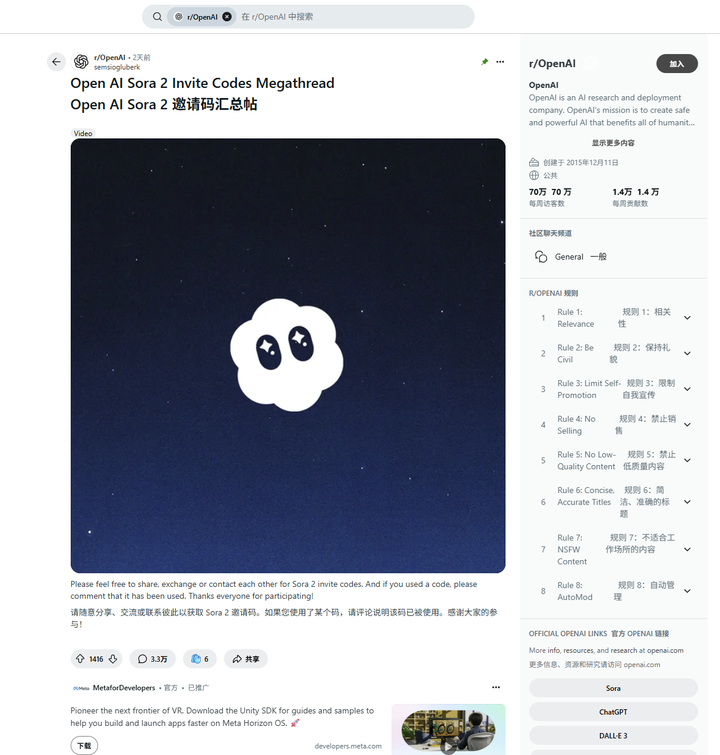Click the Meta ad's 下载 download button
The width and height of the screenshot is (720, 755).
click(84, 745)
